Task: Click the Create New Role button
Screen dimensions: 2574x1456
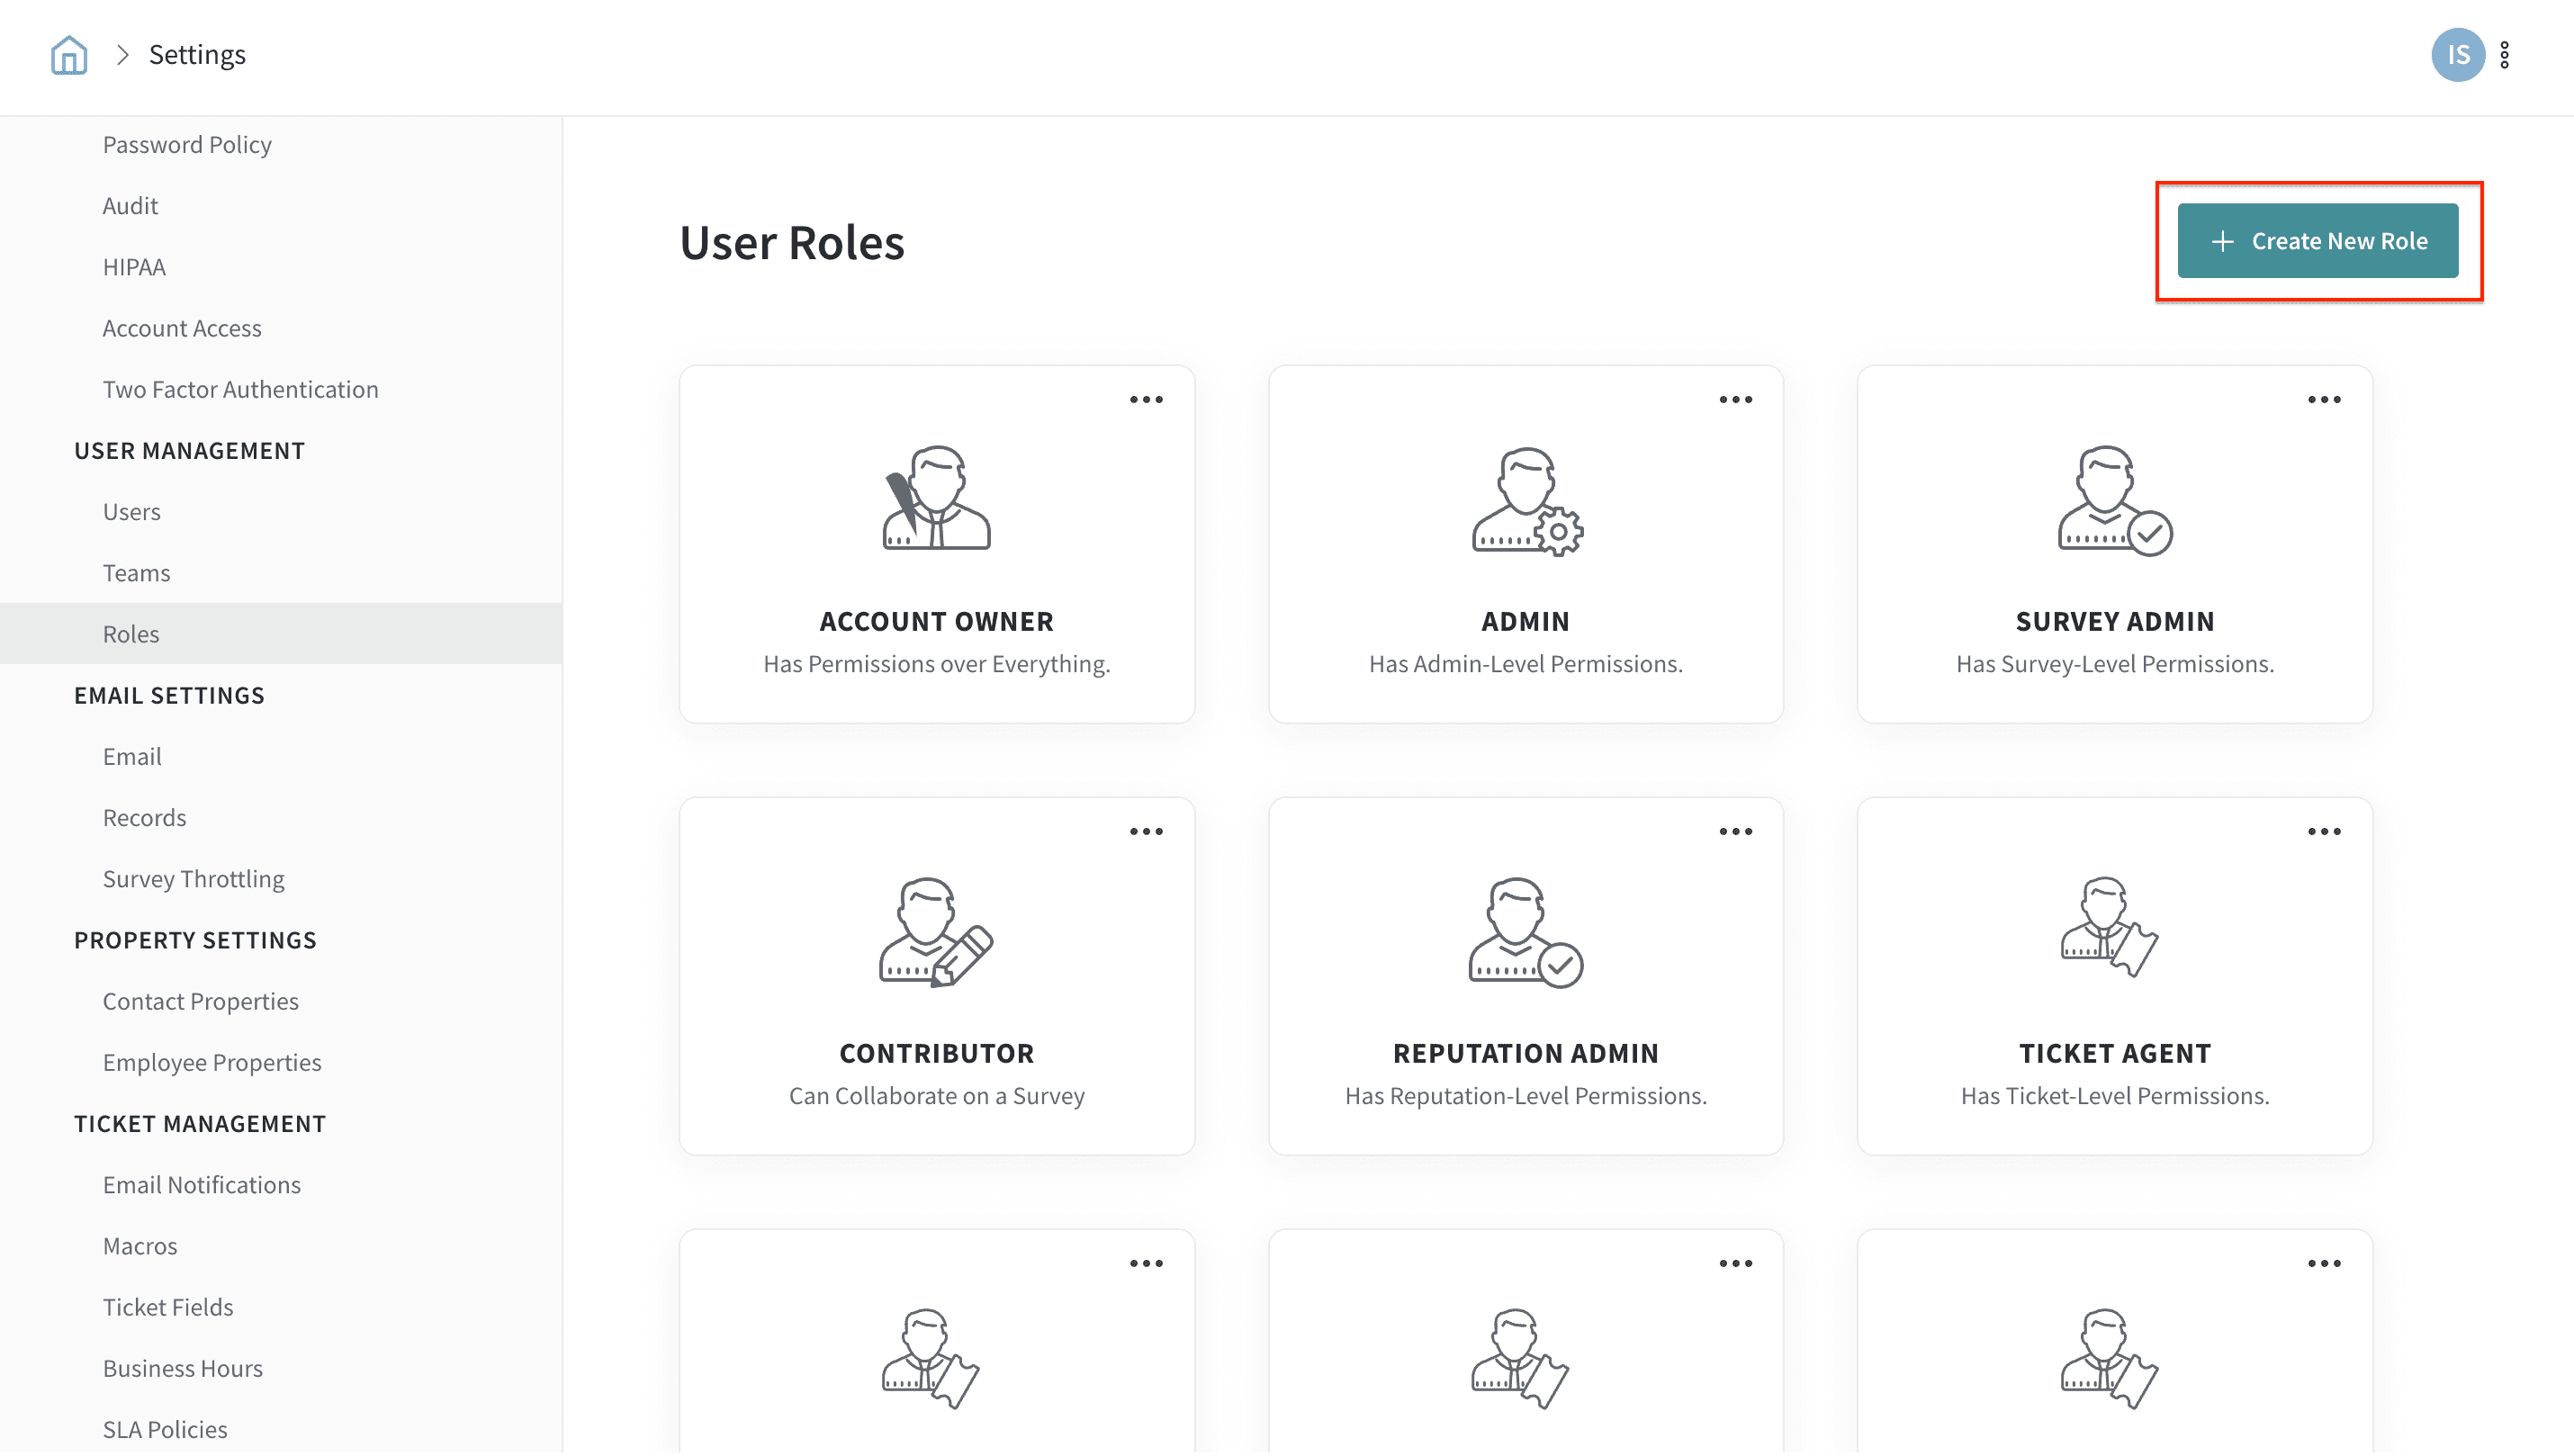Action: 2317,241
